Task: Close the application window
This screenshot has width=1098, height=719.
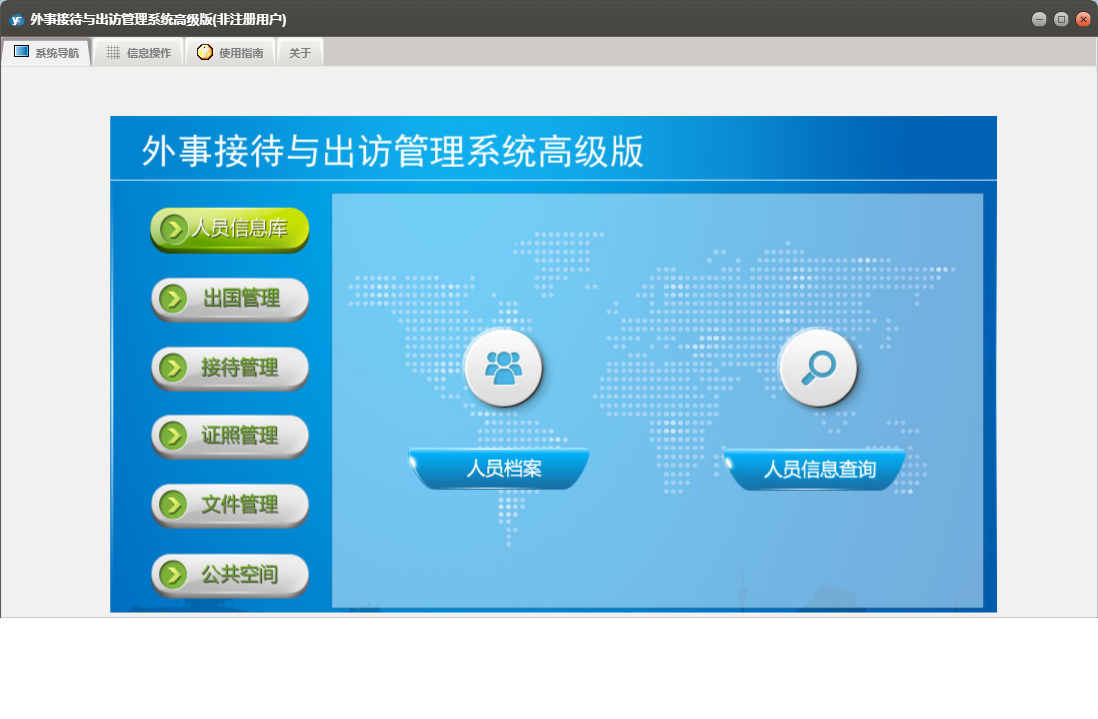Action: 1083,19
